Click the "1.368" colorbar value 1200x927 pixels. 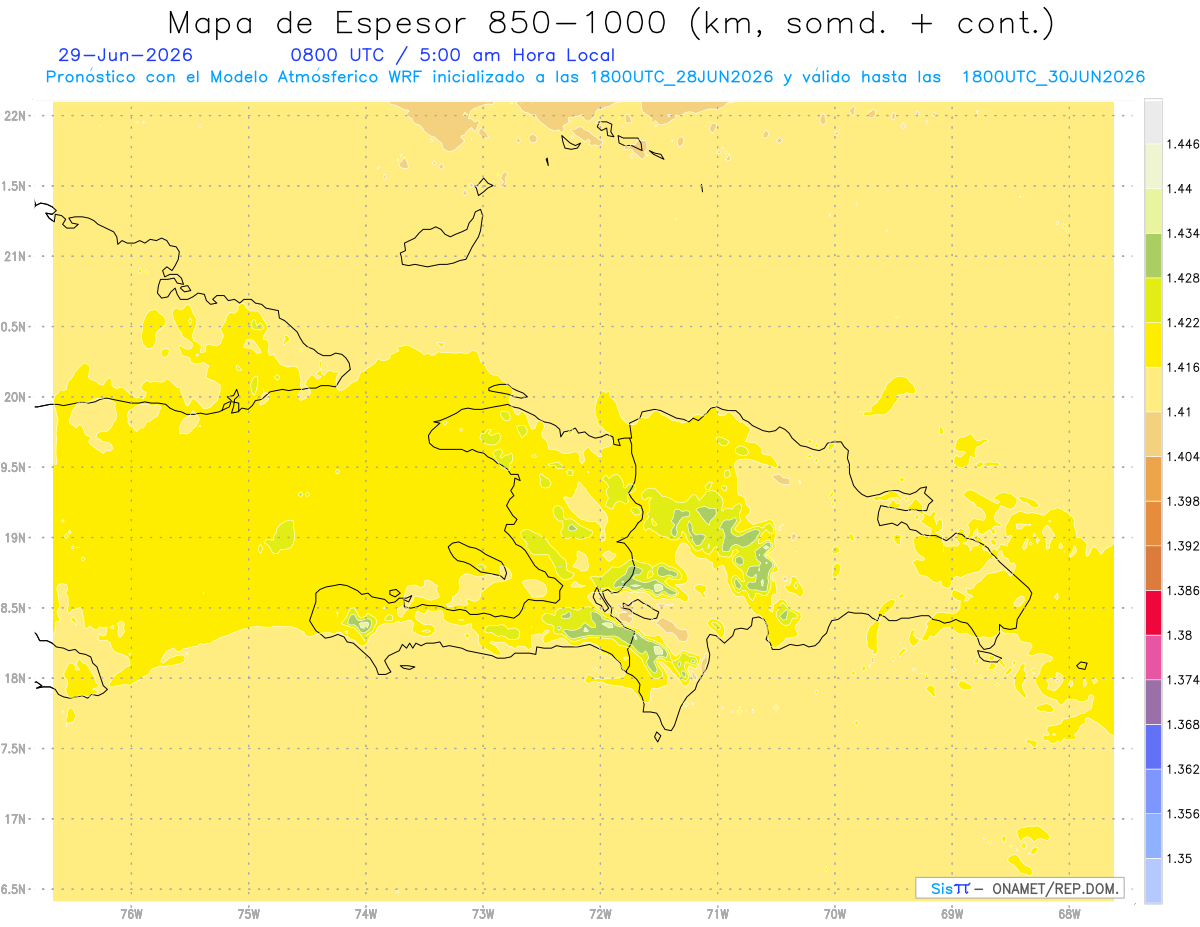point(1183,724)
